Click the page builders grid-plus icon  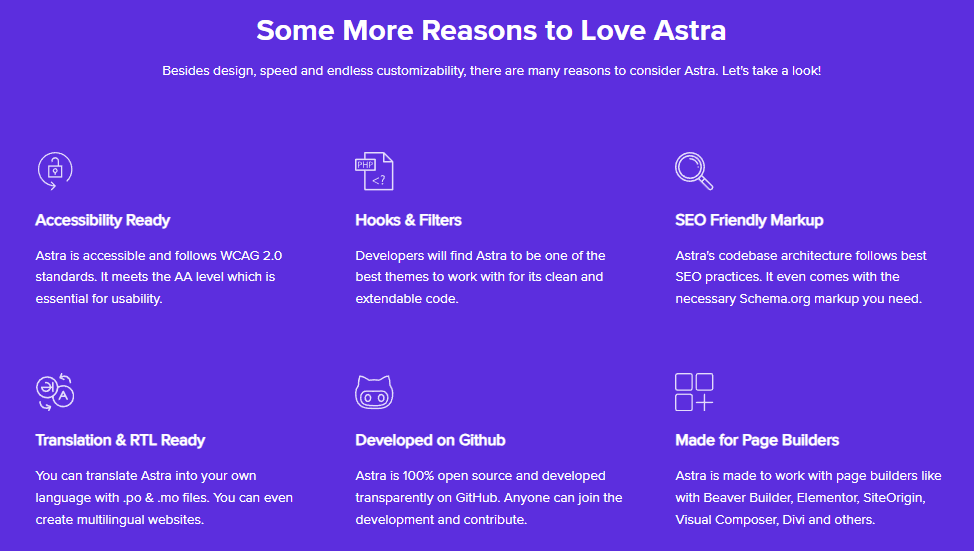(x=694, y=392)
